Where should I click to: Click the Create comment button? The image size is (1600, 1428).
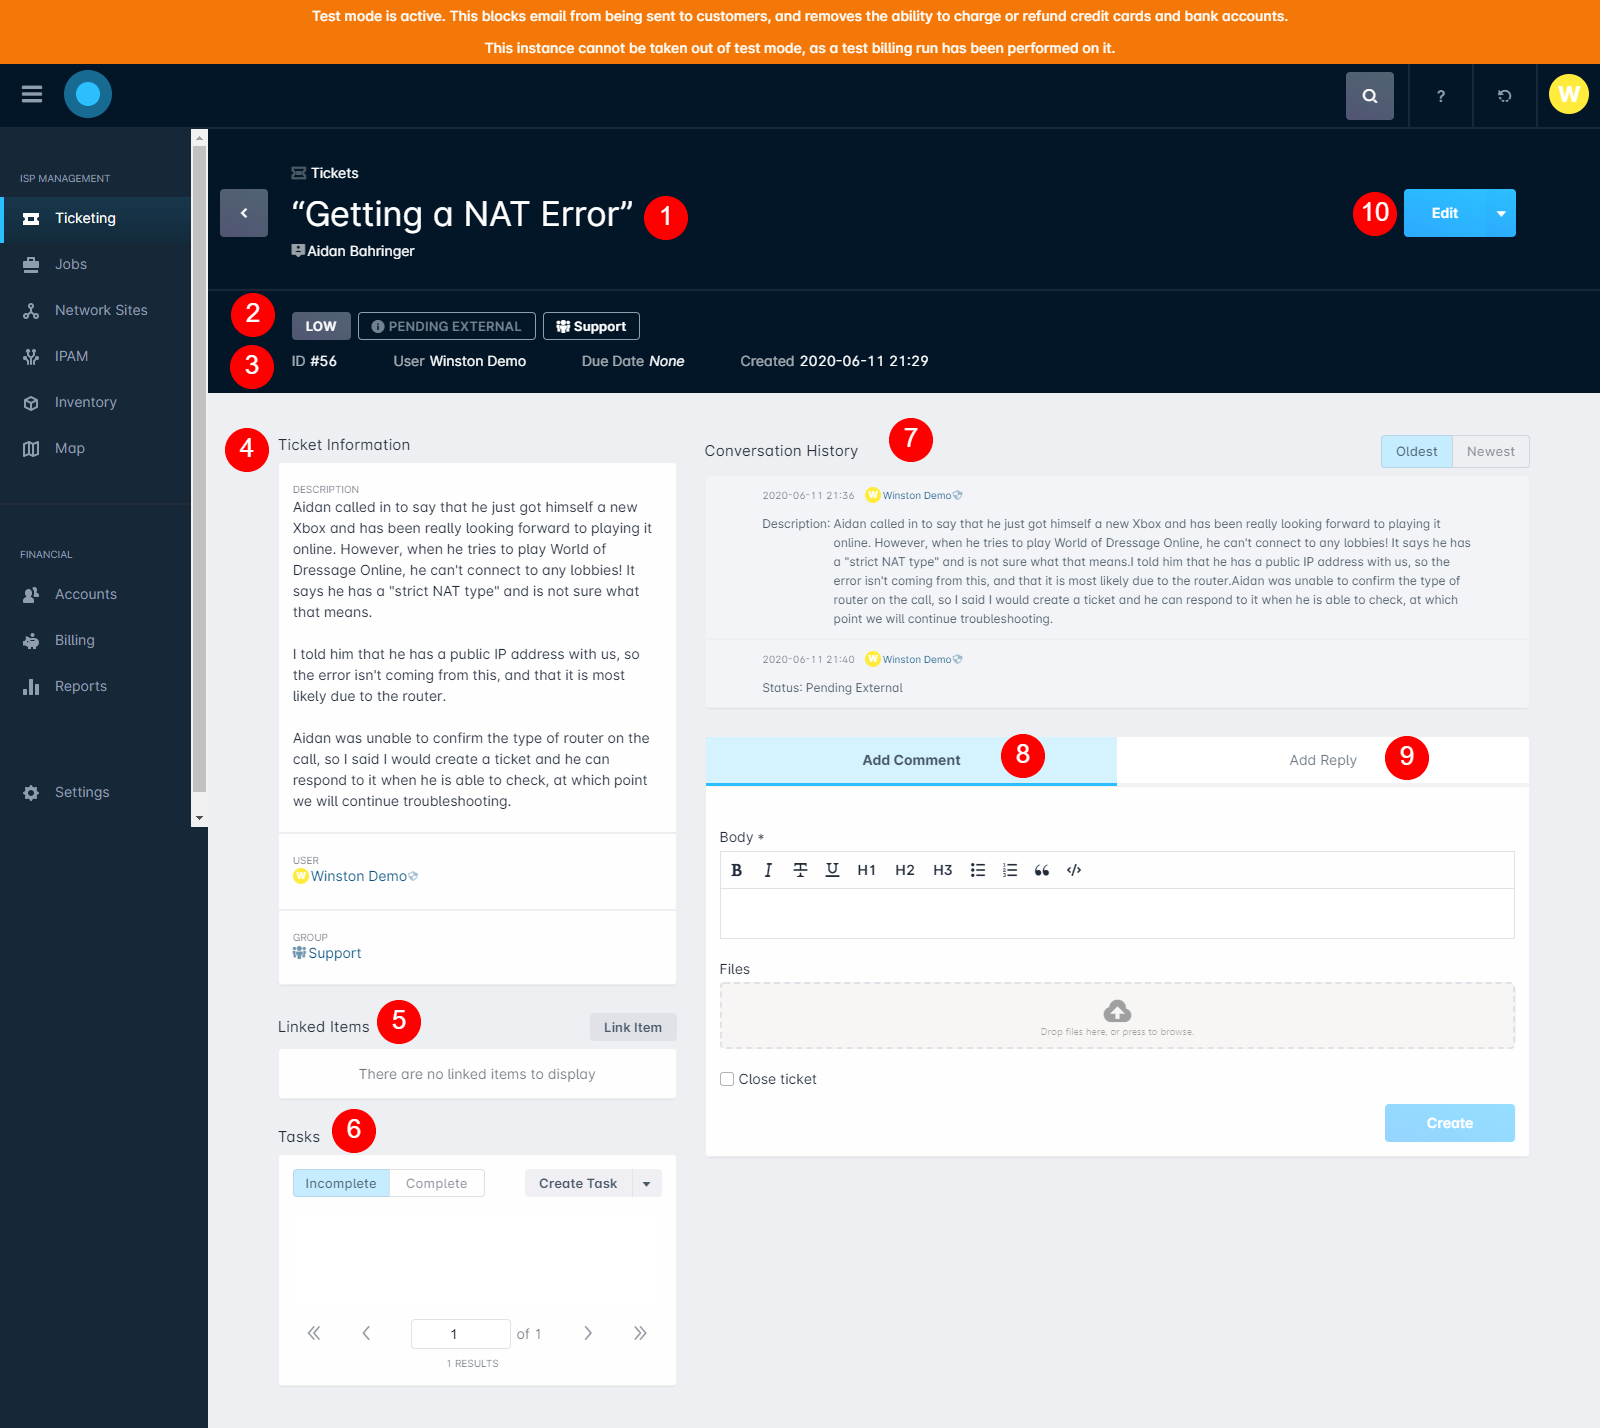[x=1449, y=1123]
